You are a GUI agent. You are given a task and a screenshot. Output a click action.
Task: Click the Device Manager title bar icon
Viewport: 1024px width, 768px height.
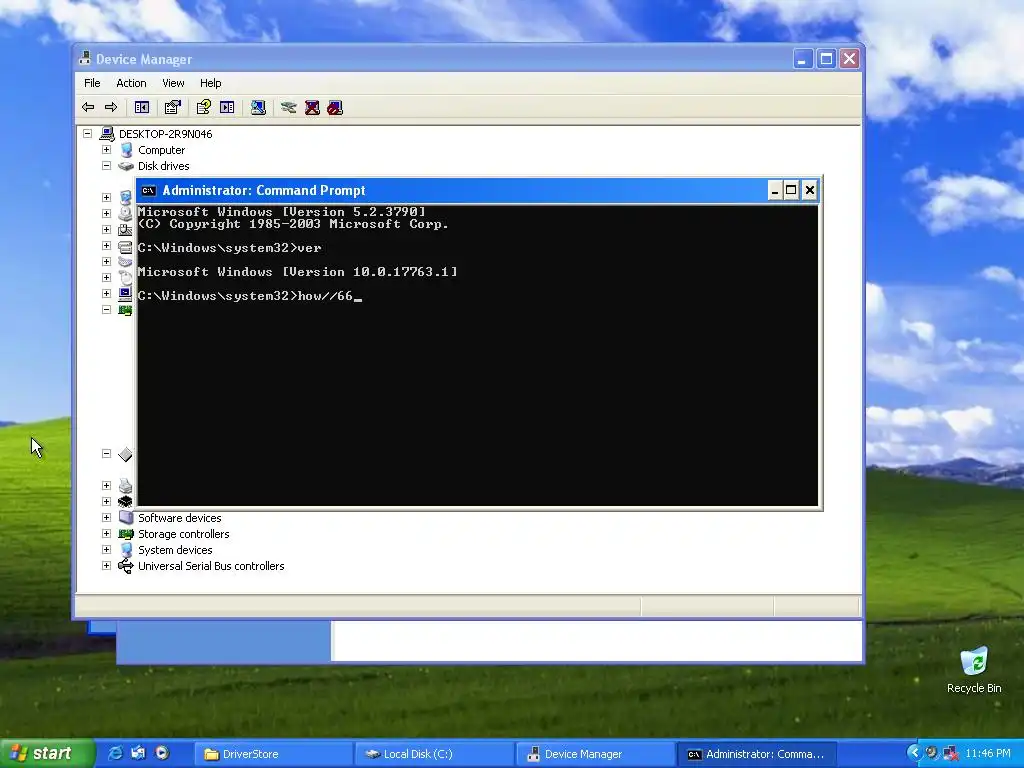pos(84,59)
